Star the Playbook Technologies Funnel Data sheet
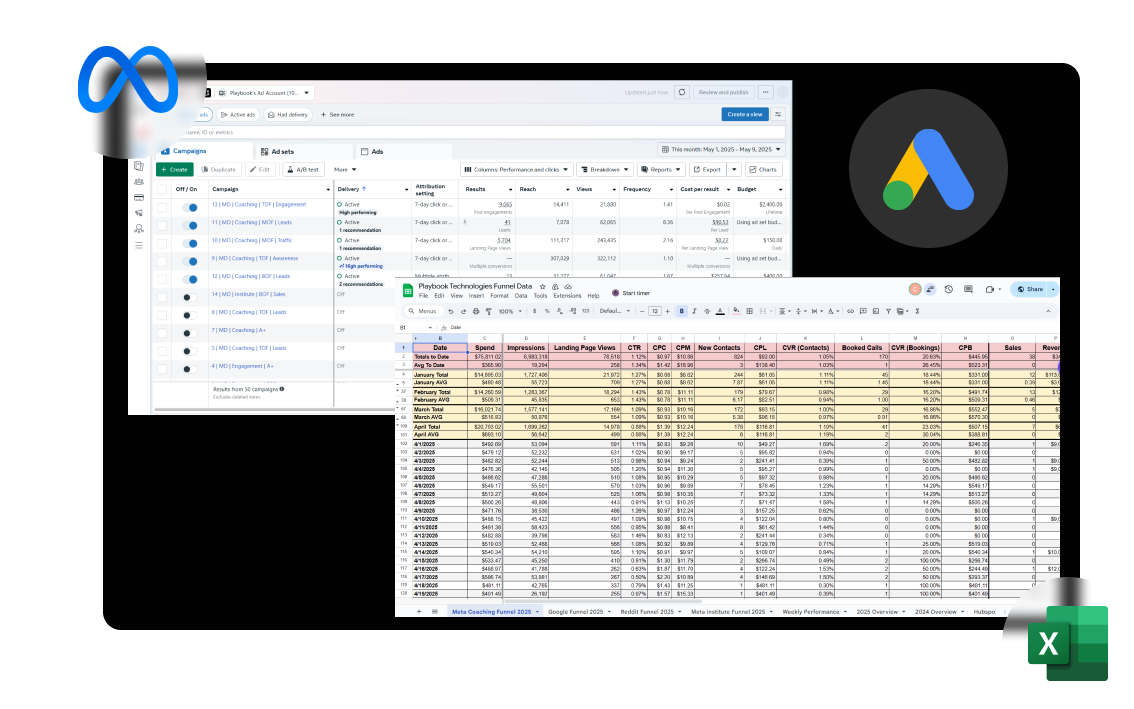The image size is (1134, 709). point(542,286)
